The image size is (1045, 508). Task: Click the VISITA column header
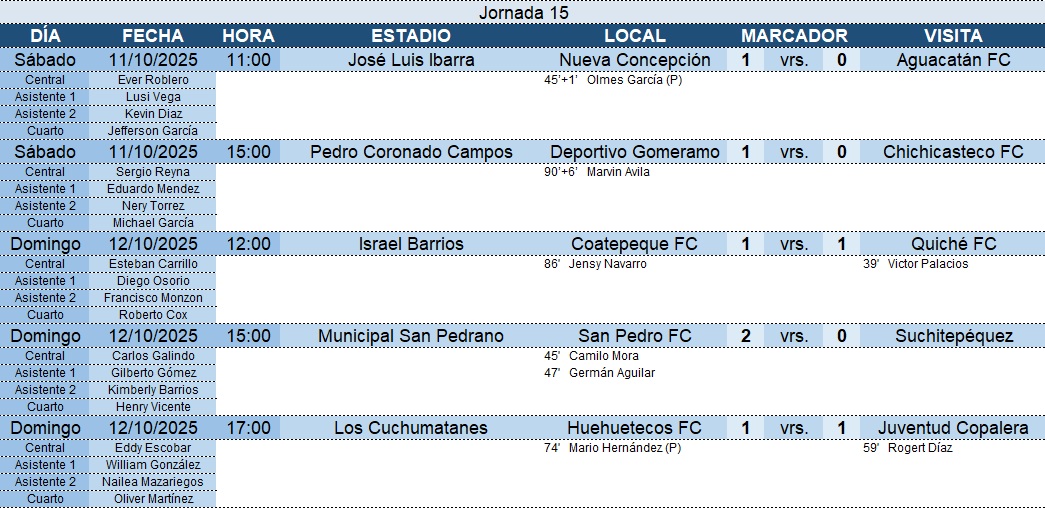[952, 36]
